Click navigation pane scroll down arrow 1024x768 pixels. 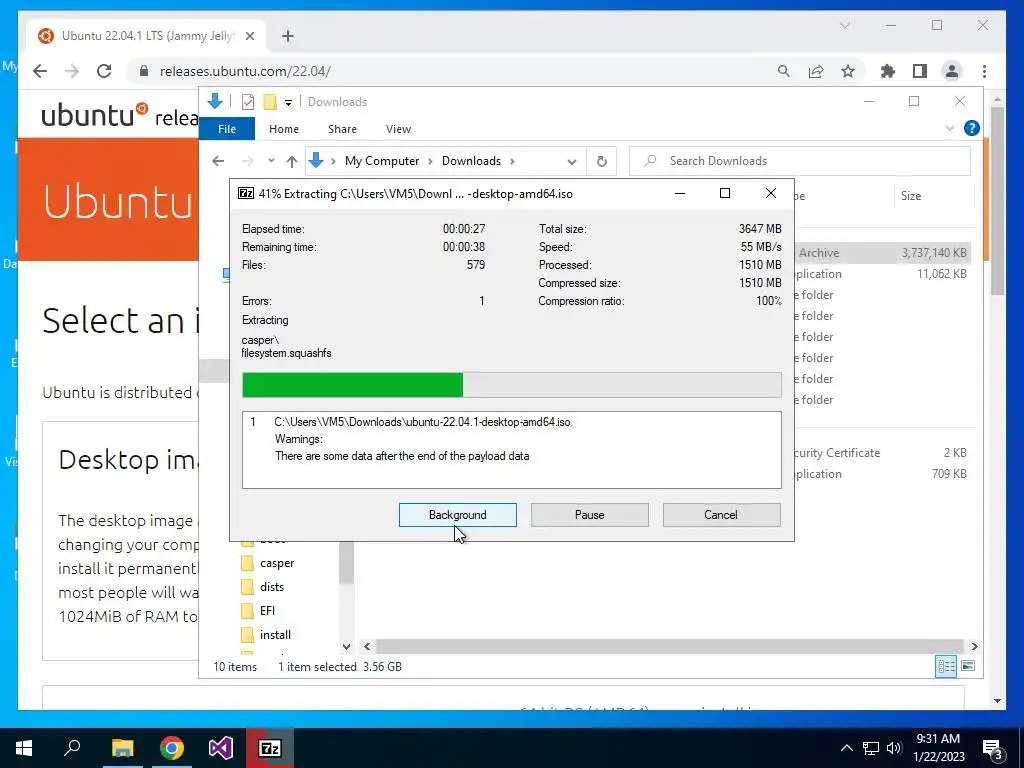[x=346, y=647]
